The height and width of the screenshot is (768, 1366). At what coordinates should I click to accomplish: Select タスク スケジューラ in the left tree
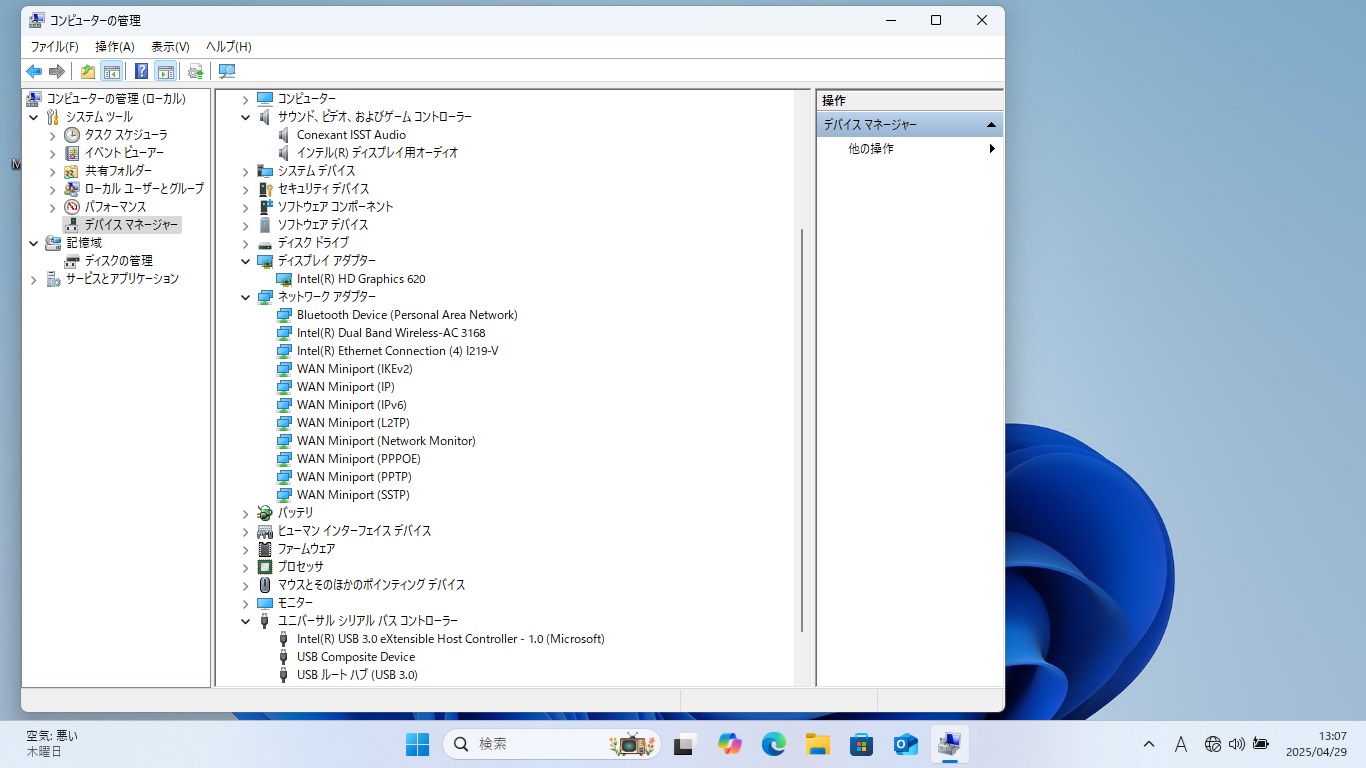tap(126, 135)
